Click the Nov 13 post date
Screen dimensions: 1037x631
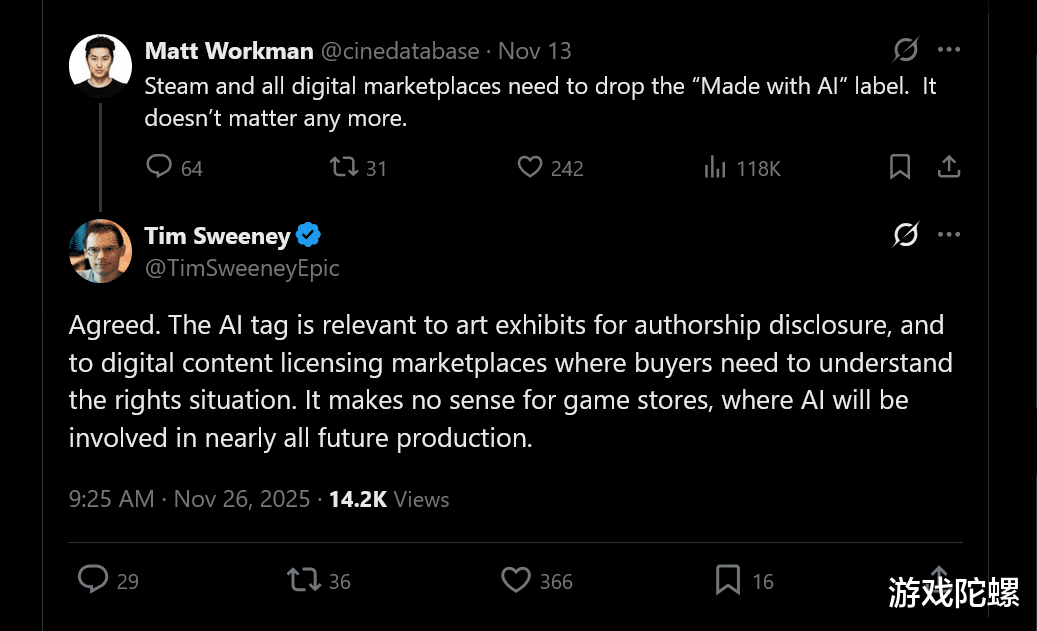(x=535, y=51)
